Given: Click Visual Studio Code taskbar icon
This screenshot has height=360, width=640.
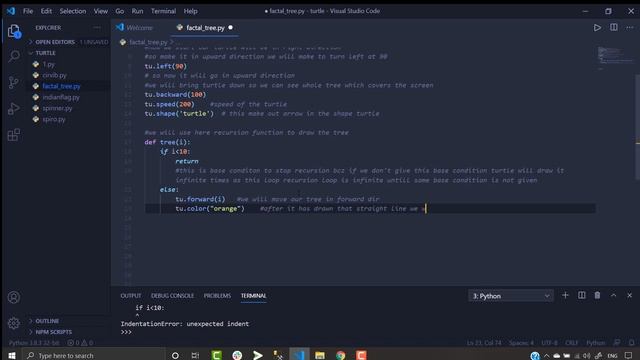Looking at the screenshot, I should [x=299, y=355].
